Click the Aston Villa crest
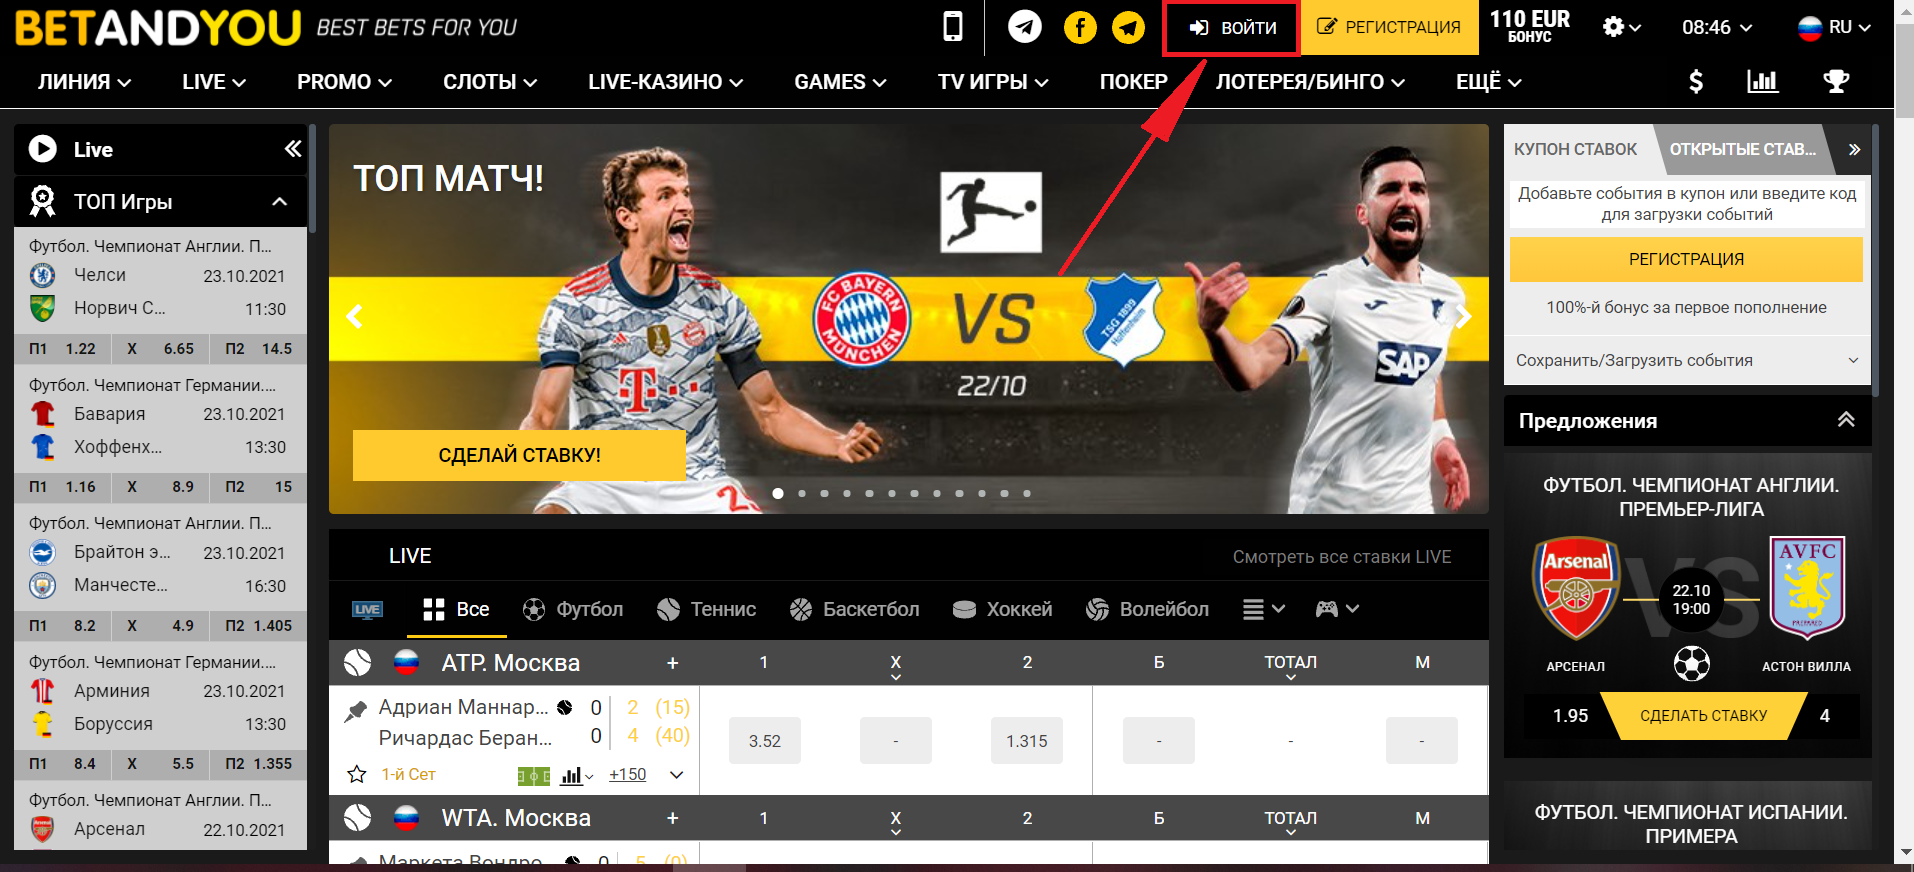Viewport: 1914px width, 872px height. coord(1807,588)
